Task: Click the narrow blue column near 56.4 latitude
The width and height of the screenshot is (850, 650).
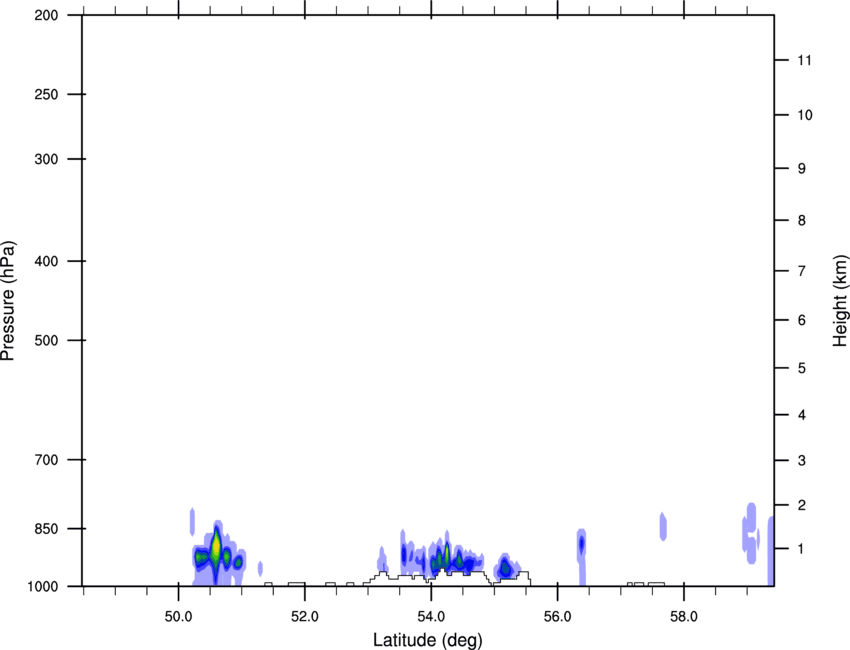Action: 581,557
